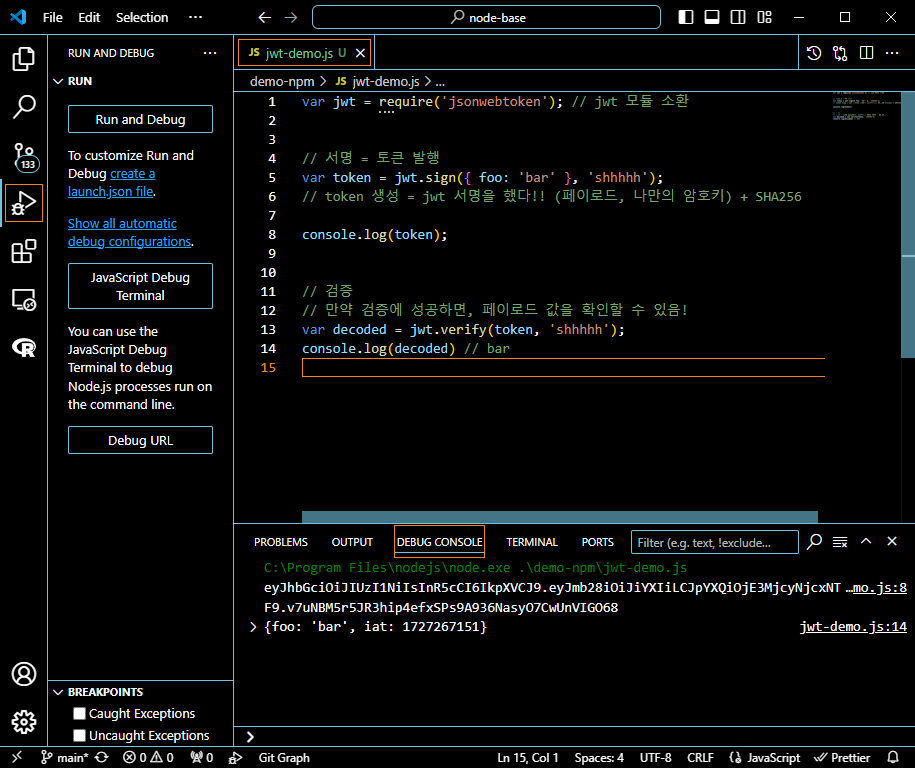The image size is (915, 768).
Task: Toggle the primary side bar layout icon
Action: (686, 18)
